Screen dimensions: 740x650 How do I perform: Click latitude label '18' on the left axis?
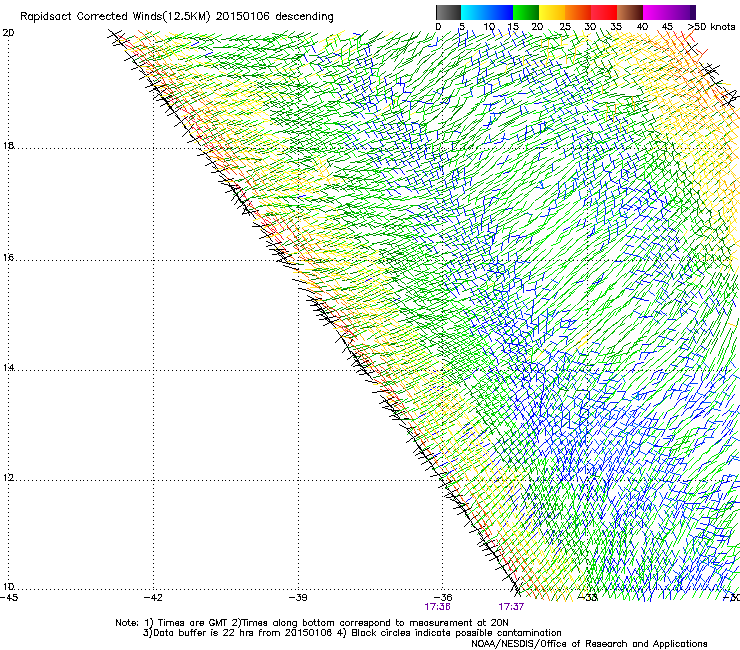pyautogui.click(x=8, y=145)
